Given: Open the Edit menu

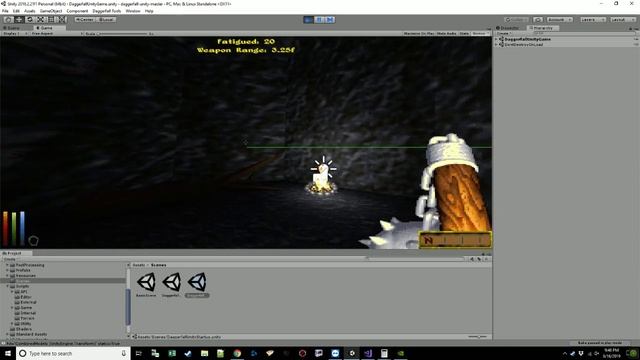Looking at the screenshot, I should [16, 11].
